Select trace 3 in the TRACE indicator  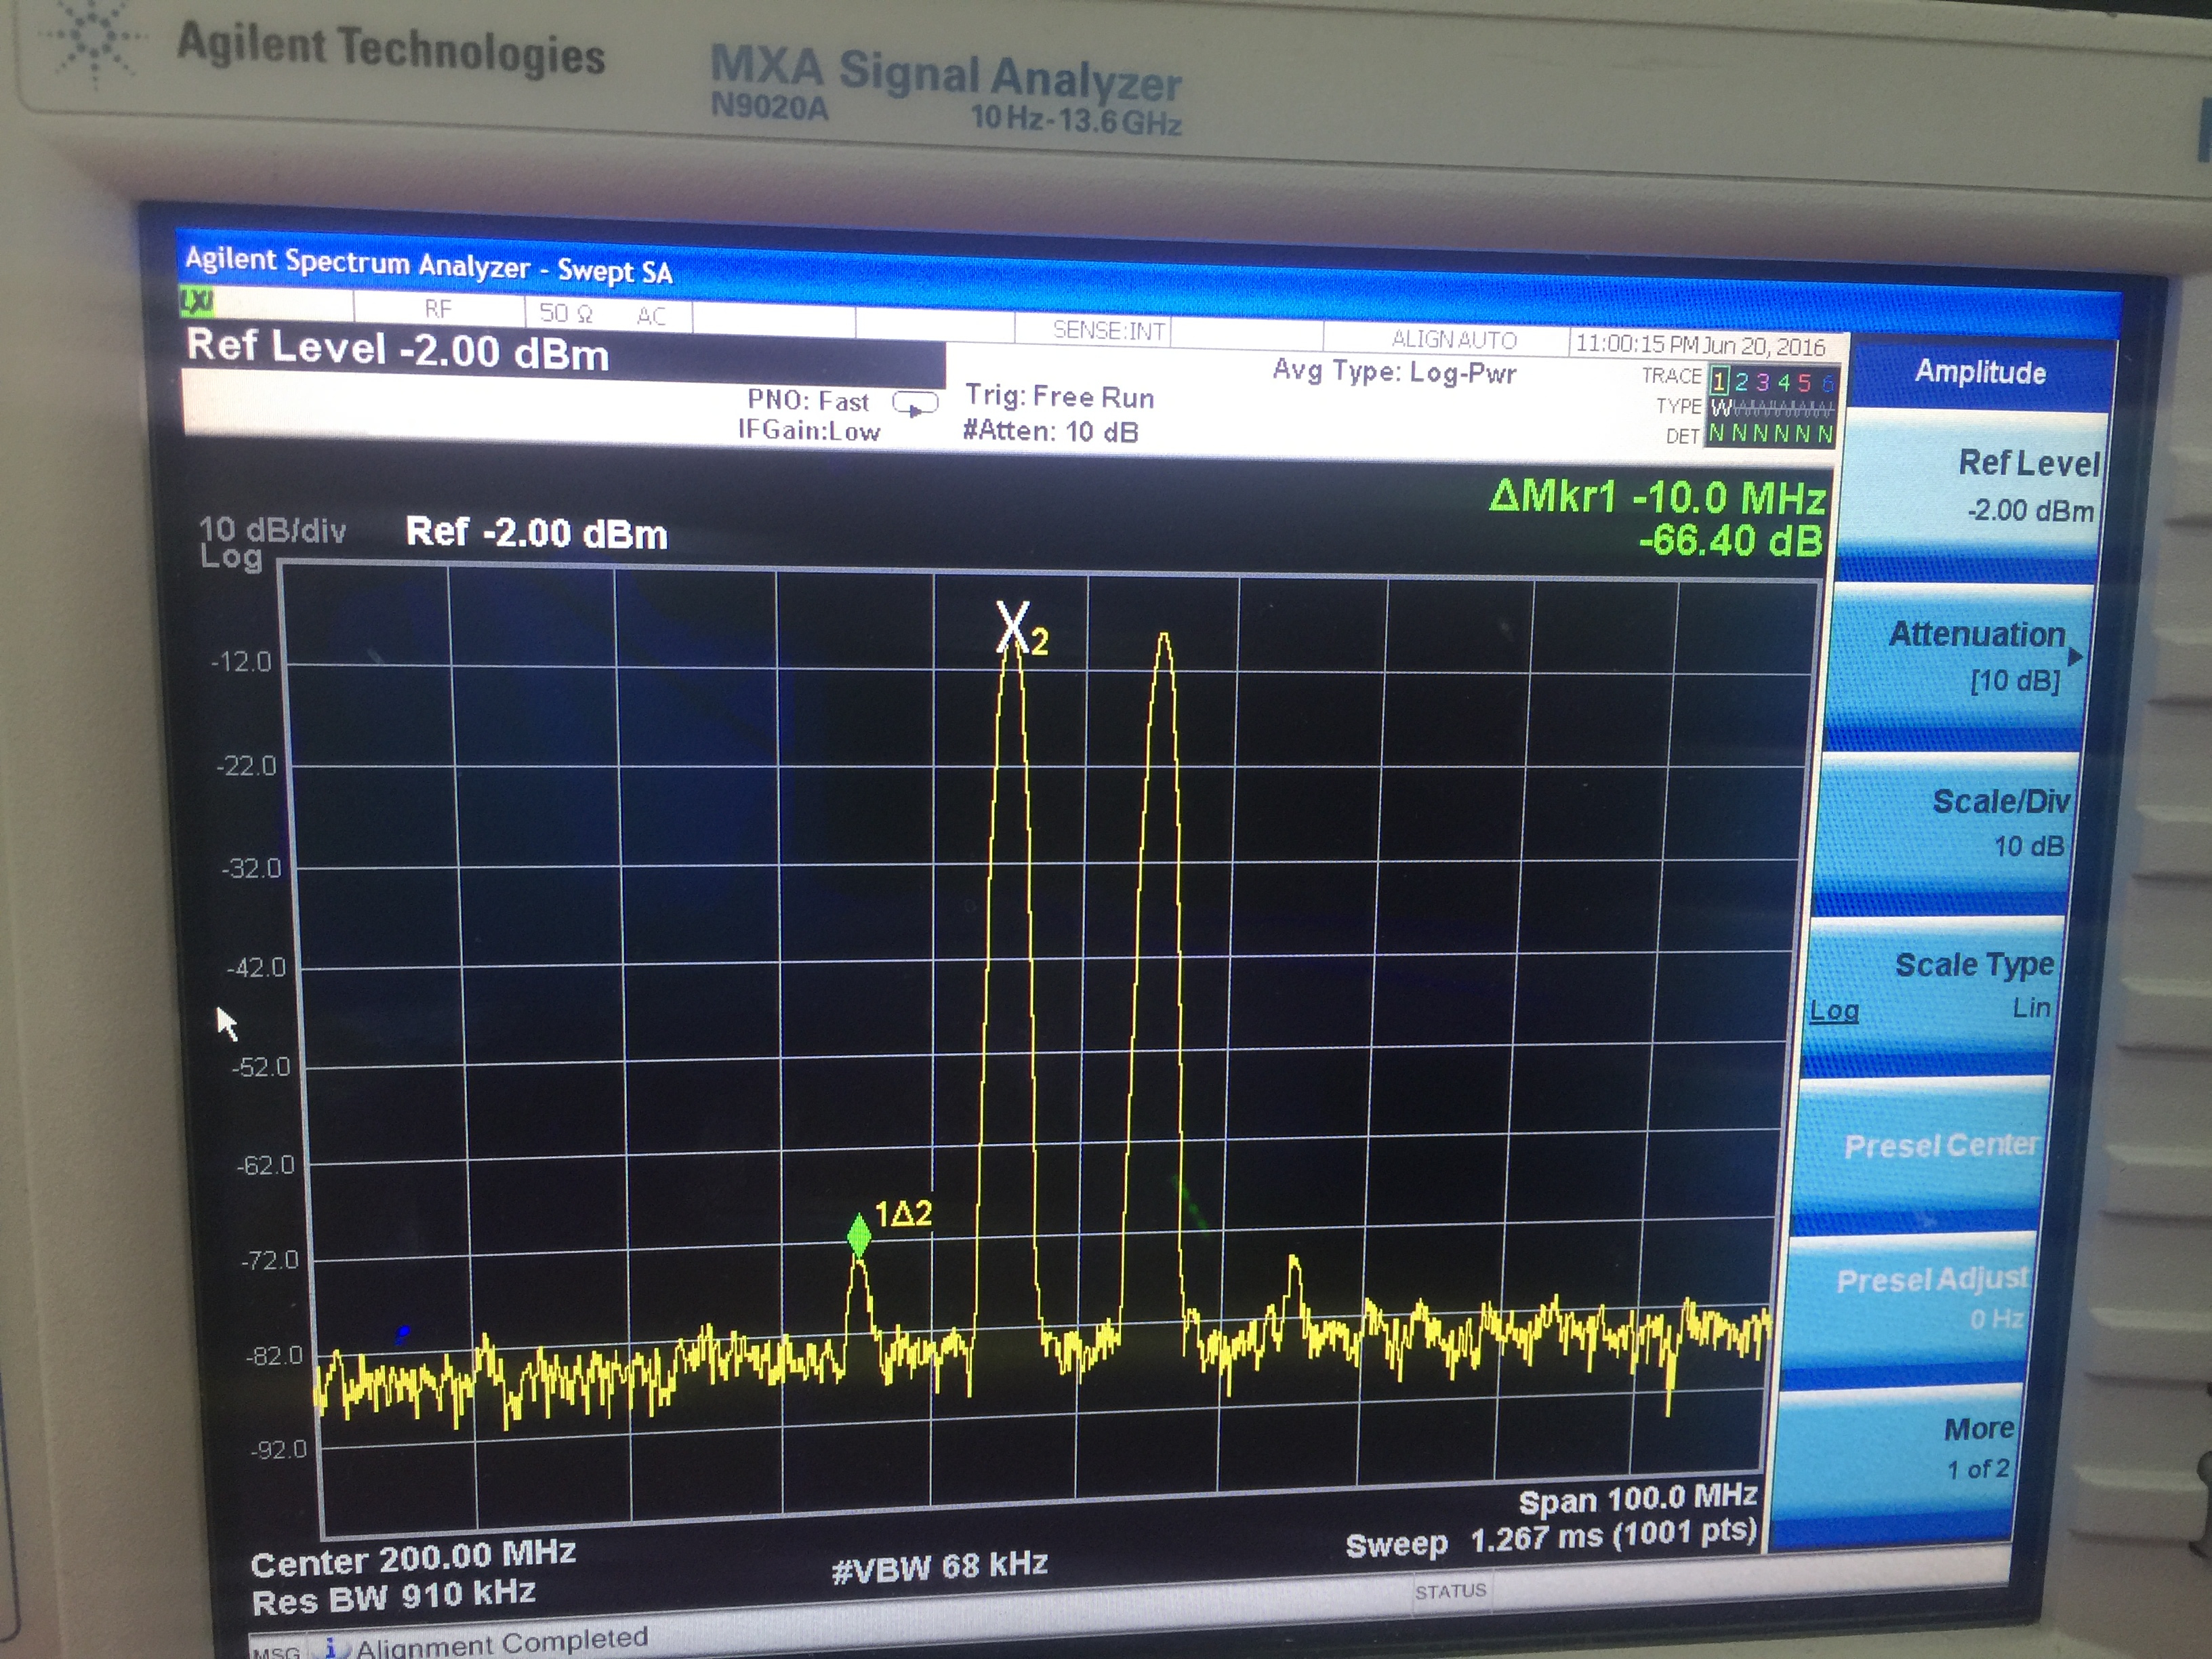click(1762, 383)
